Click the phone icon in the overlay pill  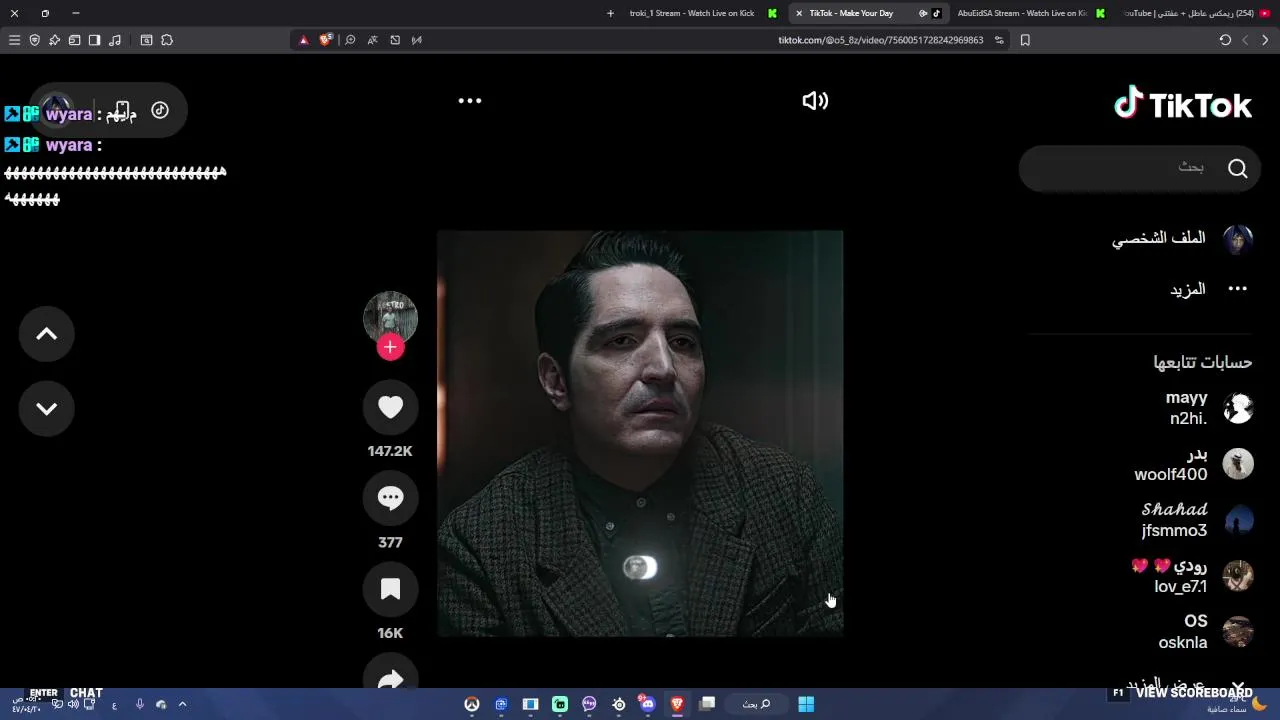122,110
